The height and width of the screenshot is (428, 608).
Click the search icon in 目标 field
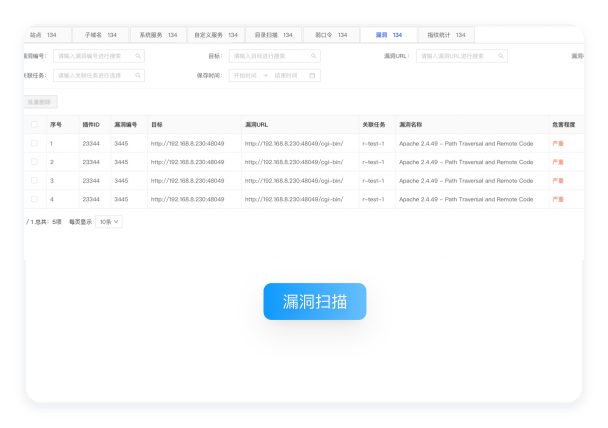point(314,56)
